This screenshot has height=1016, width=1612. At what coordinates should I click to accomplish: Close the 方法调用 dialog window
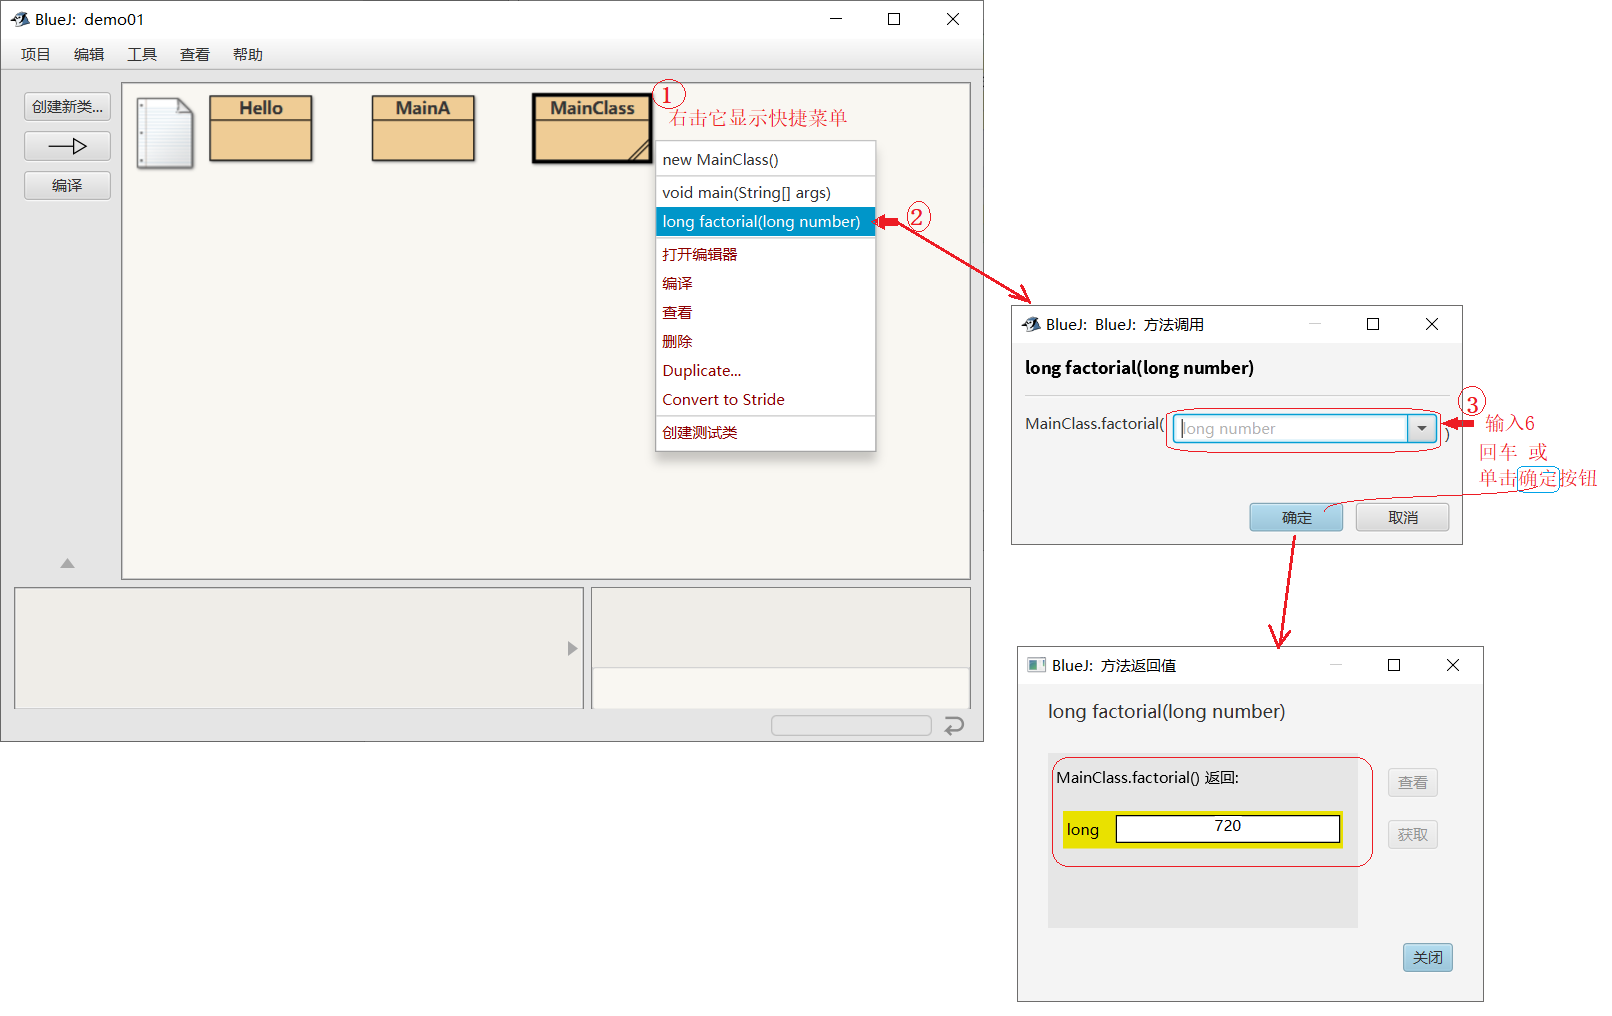1432,324
